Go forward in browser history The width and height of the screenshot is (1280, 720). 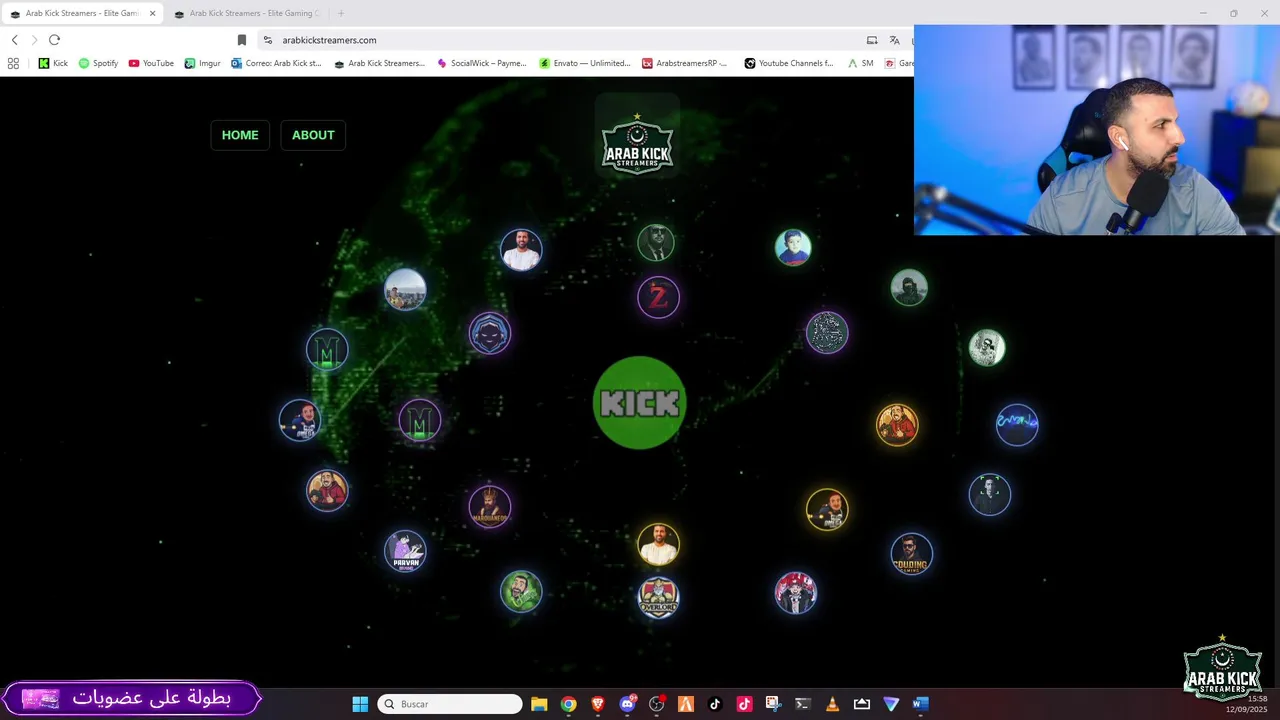point(34,40)
